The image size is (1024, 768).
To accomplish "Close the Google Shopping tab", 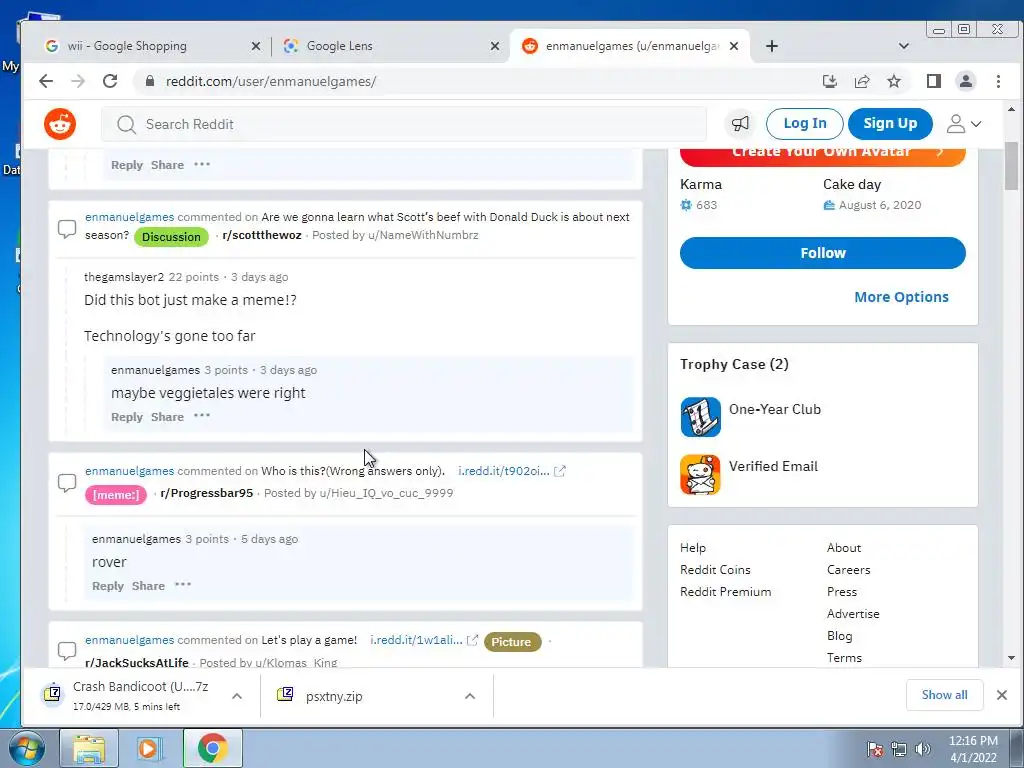I will click(256, 46).
